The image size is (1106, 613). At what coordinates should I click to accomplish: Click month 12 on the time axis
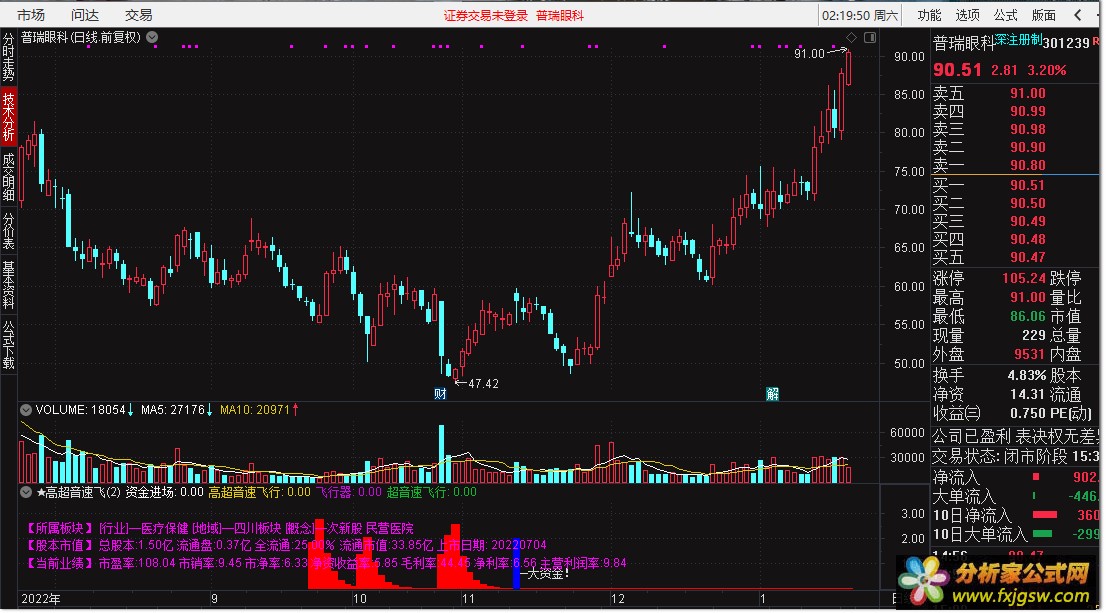pos(618,599)
